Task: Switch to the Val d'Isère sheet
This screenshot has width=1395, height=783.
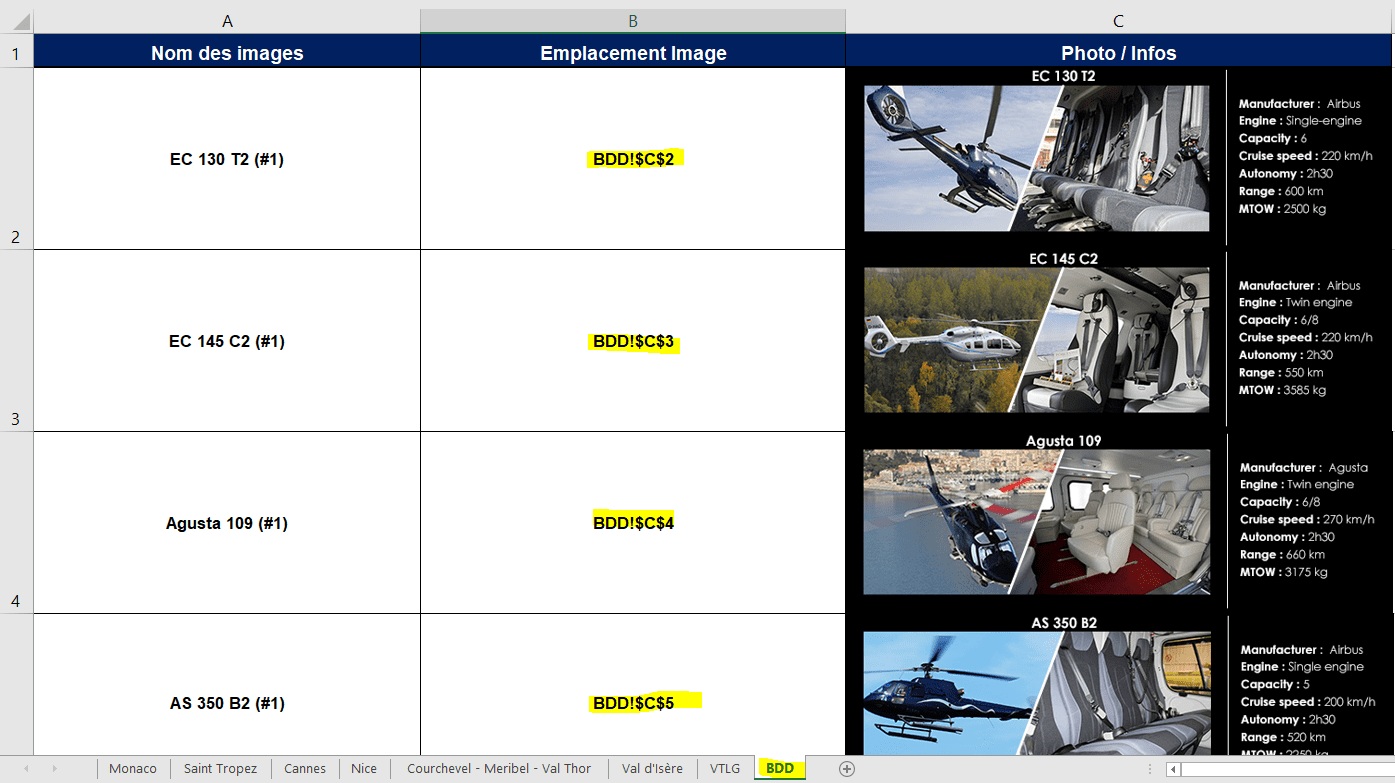Action: 652,768
